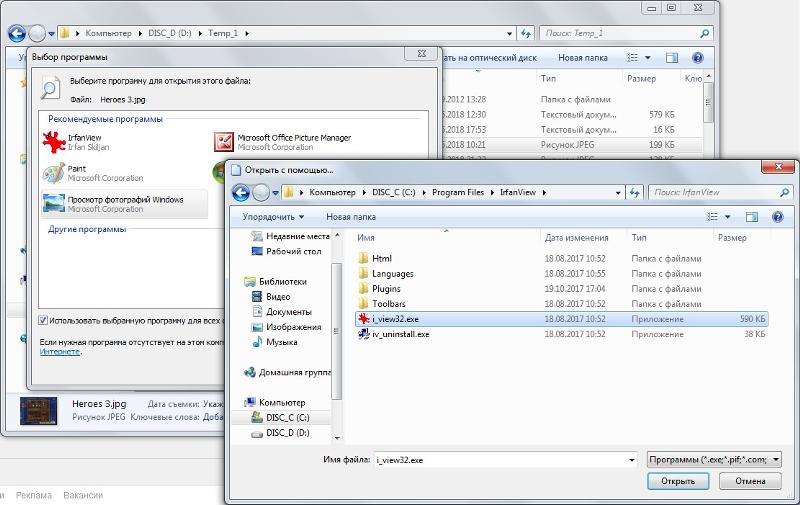Click Temp_1 breadcrumb in Explorer window
The image size is (800, 505).
click(x=222, y=33)
